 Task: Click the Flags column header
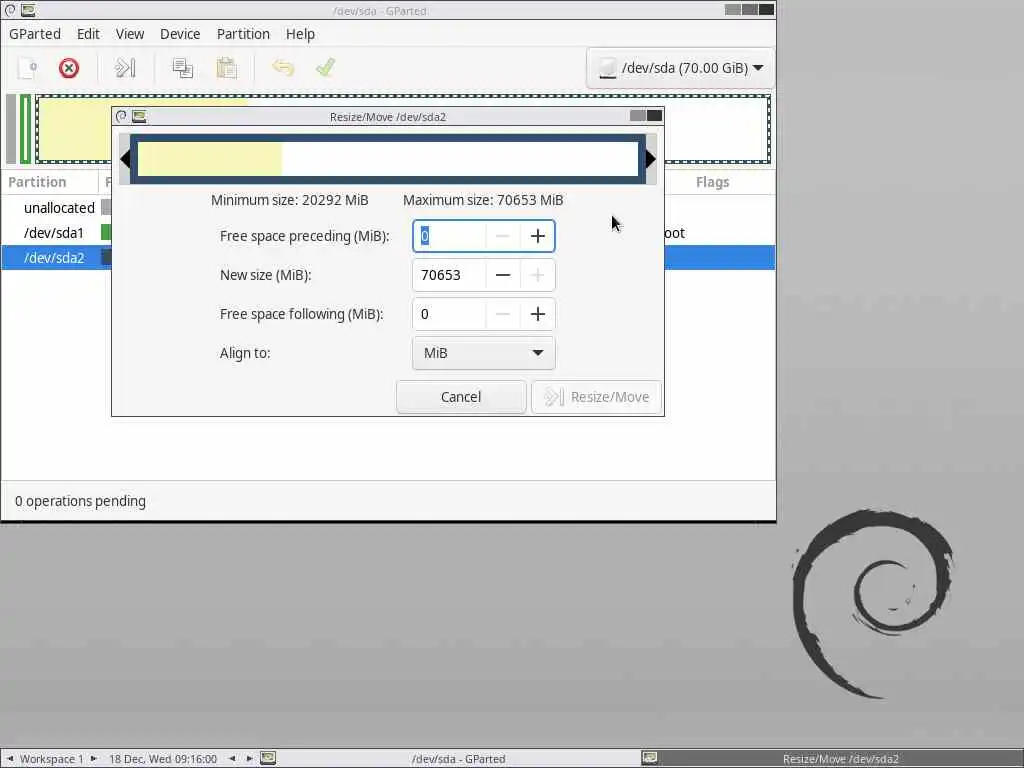(x=712, y=182)
